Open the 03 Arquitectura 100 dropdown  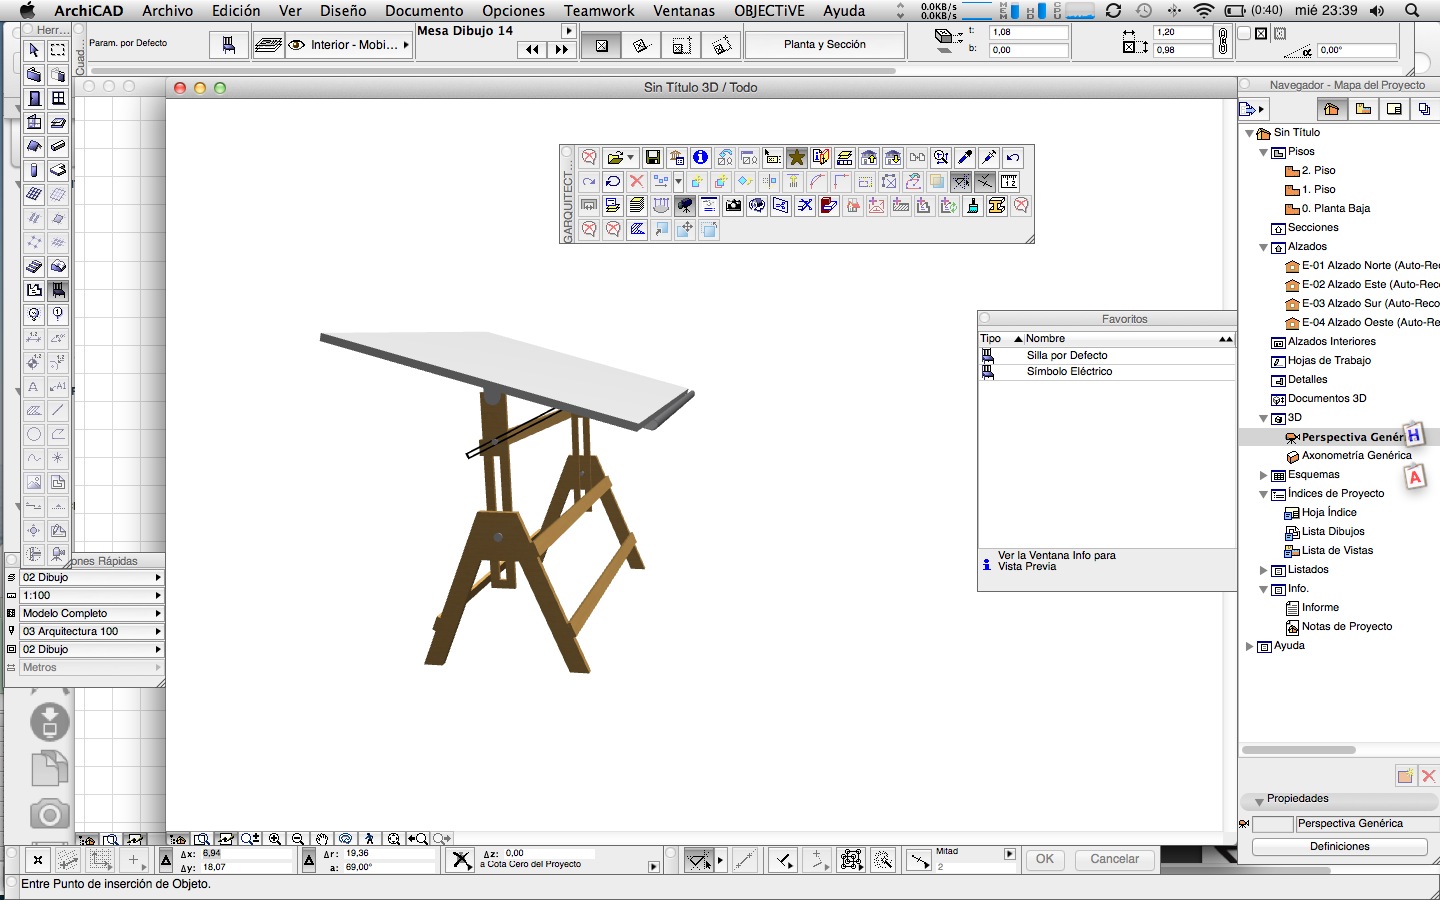pos(90,631)
